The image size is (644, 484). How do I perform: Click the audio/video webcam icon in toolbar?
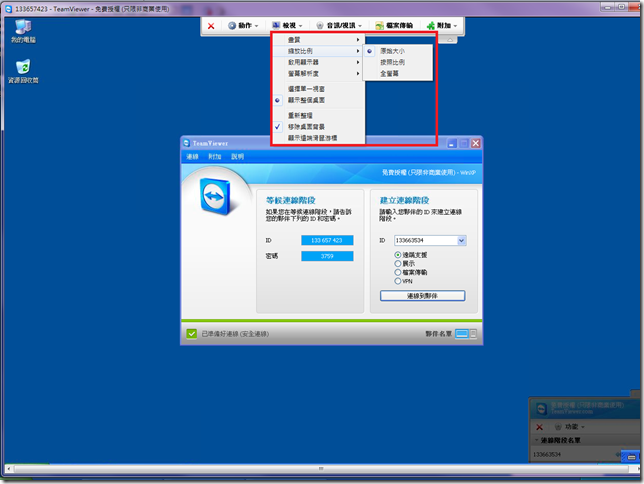coord(320,25)
